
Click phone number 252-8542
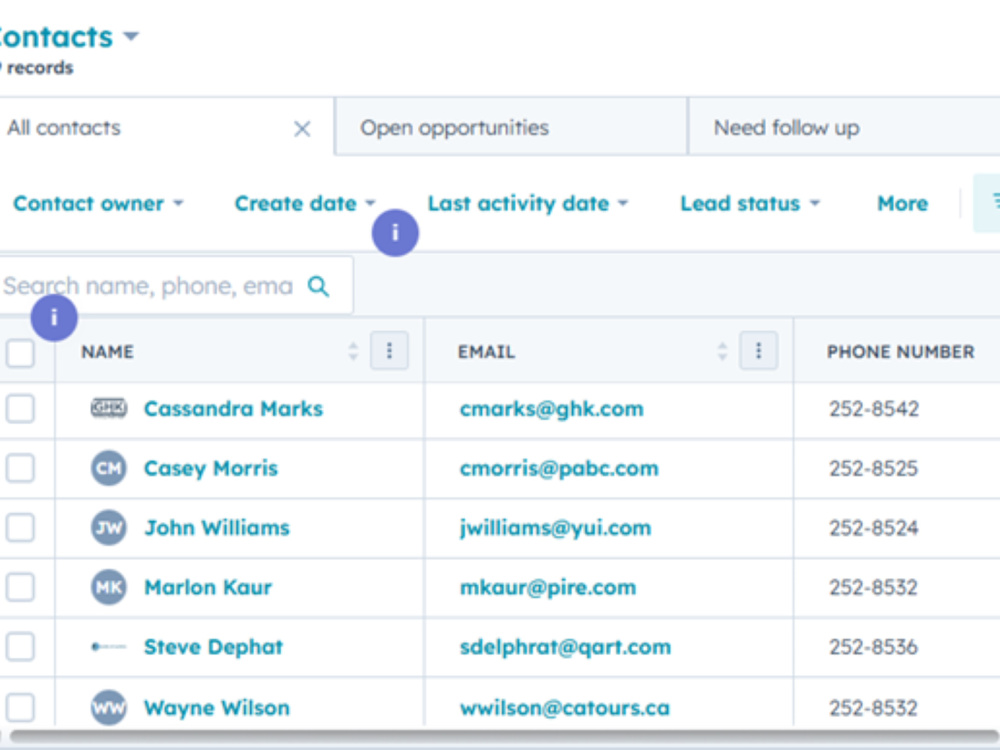[x=874, y=409]
